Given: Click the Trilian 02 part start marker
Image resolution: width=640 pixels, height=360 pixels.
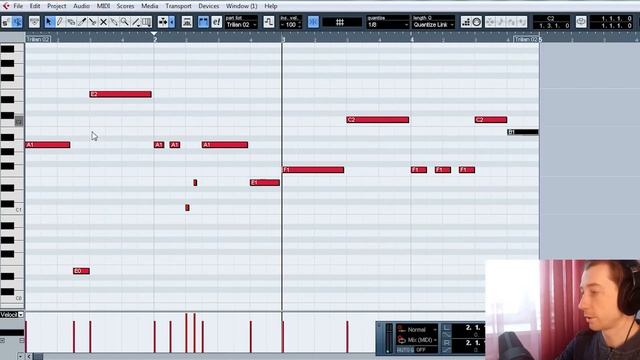Looking at the screenshot, I should [38, 40].
